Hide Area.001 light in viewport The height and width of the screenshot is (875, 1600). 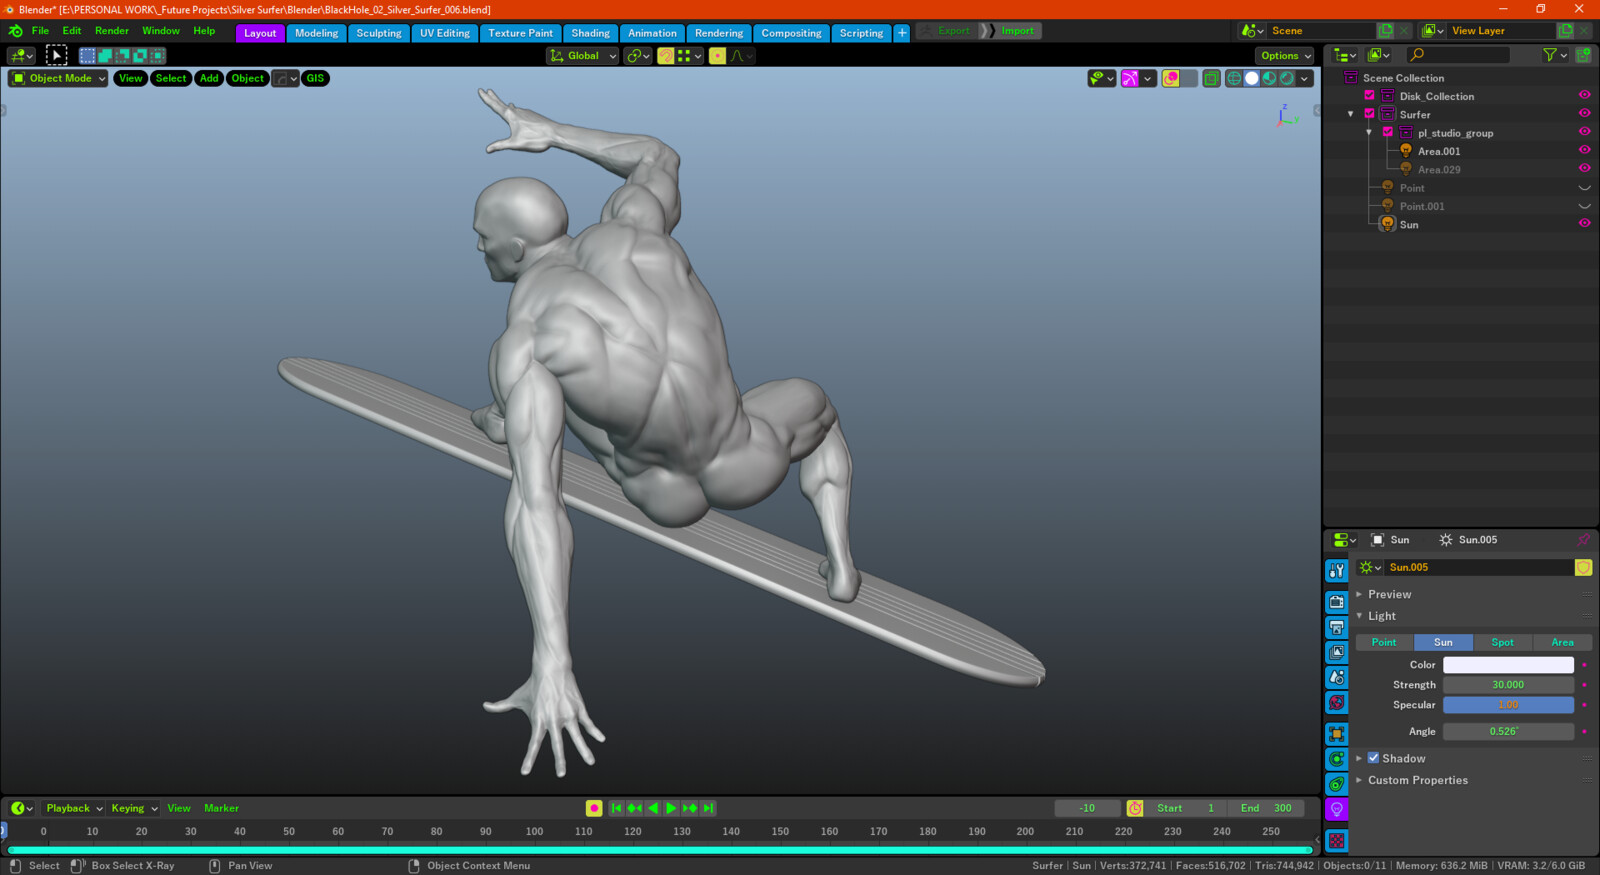pyautogui.click(x=1584, y=151)
